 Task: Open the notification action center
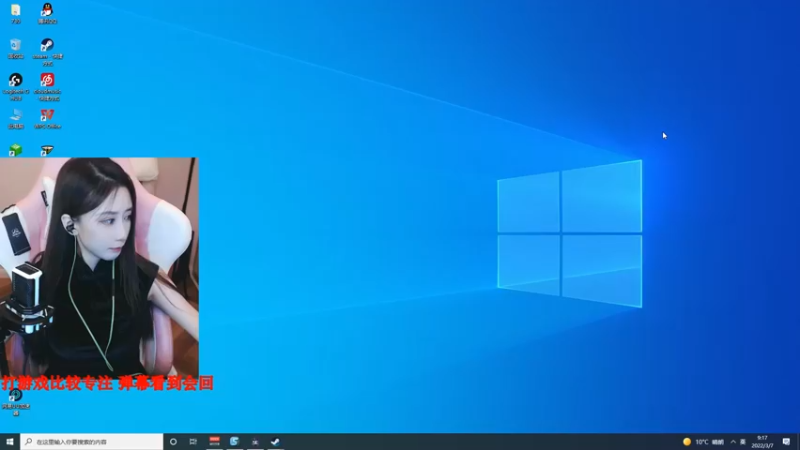[786, 442]
